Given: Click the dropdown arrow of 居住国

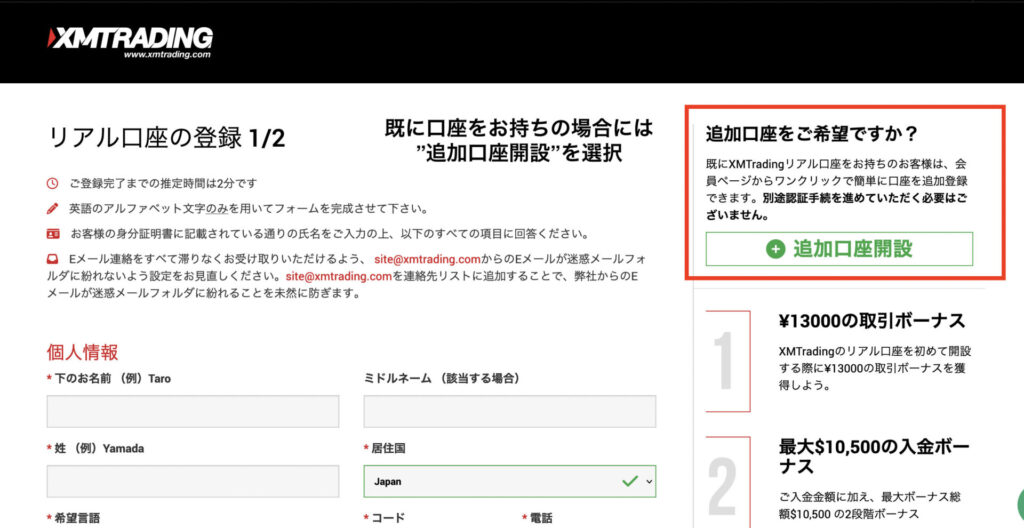Looking at the screenshot, I should (x=648, y=482).
